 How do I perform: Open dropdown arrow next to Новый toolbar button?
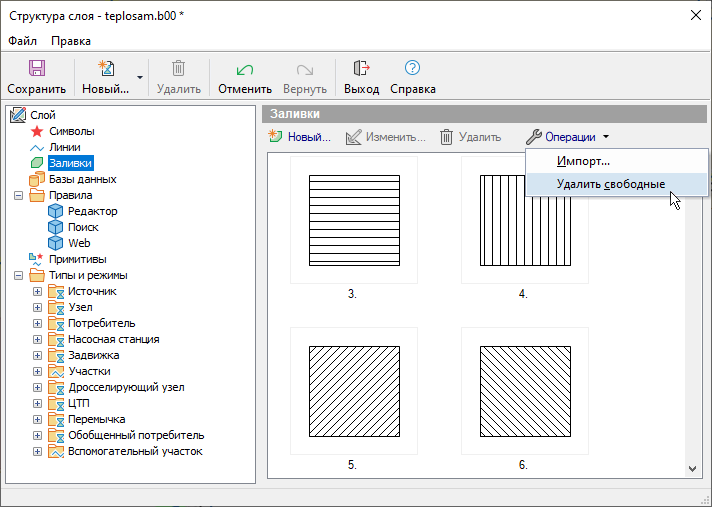coord(140,77)
